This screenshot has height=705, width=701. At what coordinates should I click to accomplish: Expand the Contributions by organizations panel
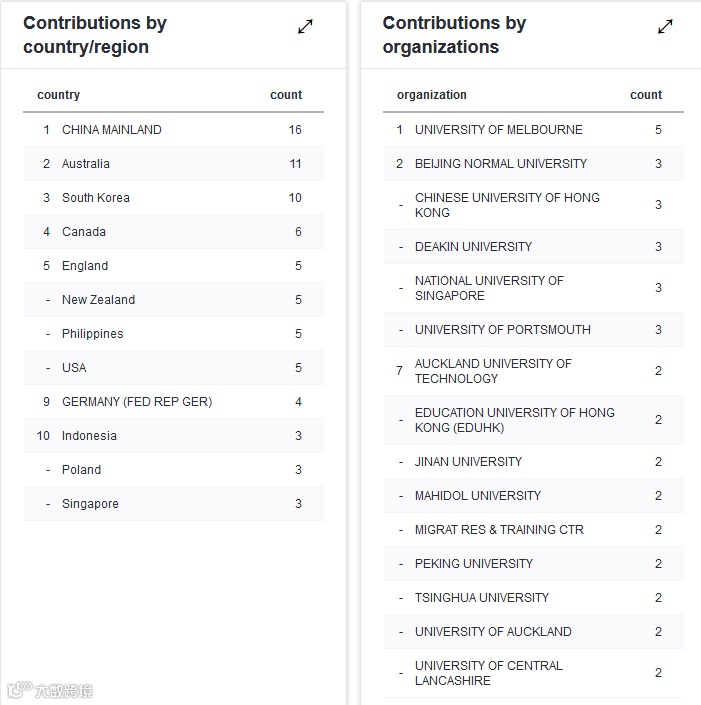665,27
